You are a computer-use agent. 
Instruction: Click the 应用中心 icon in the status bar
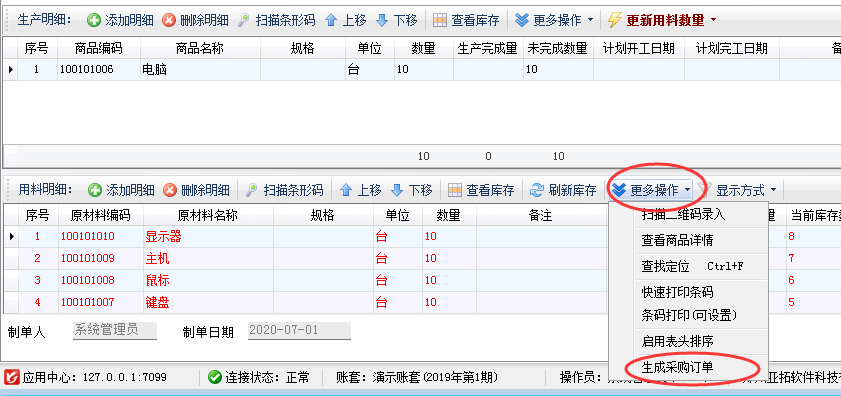point(12,377)
